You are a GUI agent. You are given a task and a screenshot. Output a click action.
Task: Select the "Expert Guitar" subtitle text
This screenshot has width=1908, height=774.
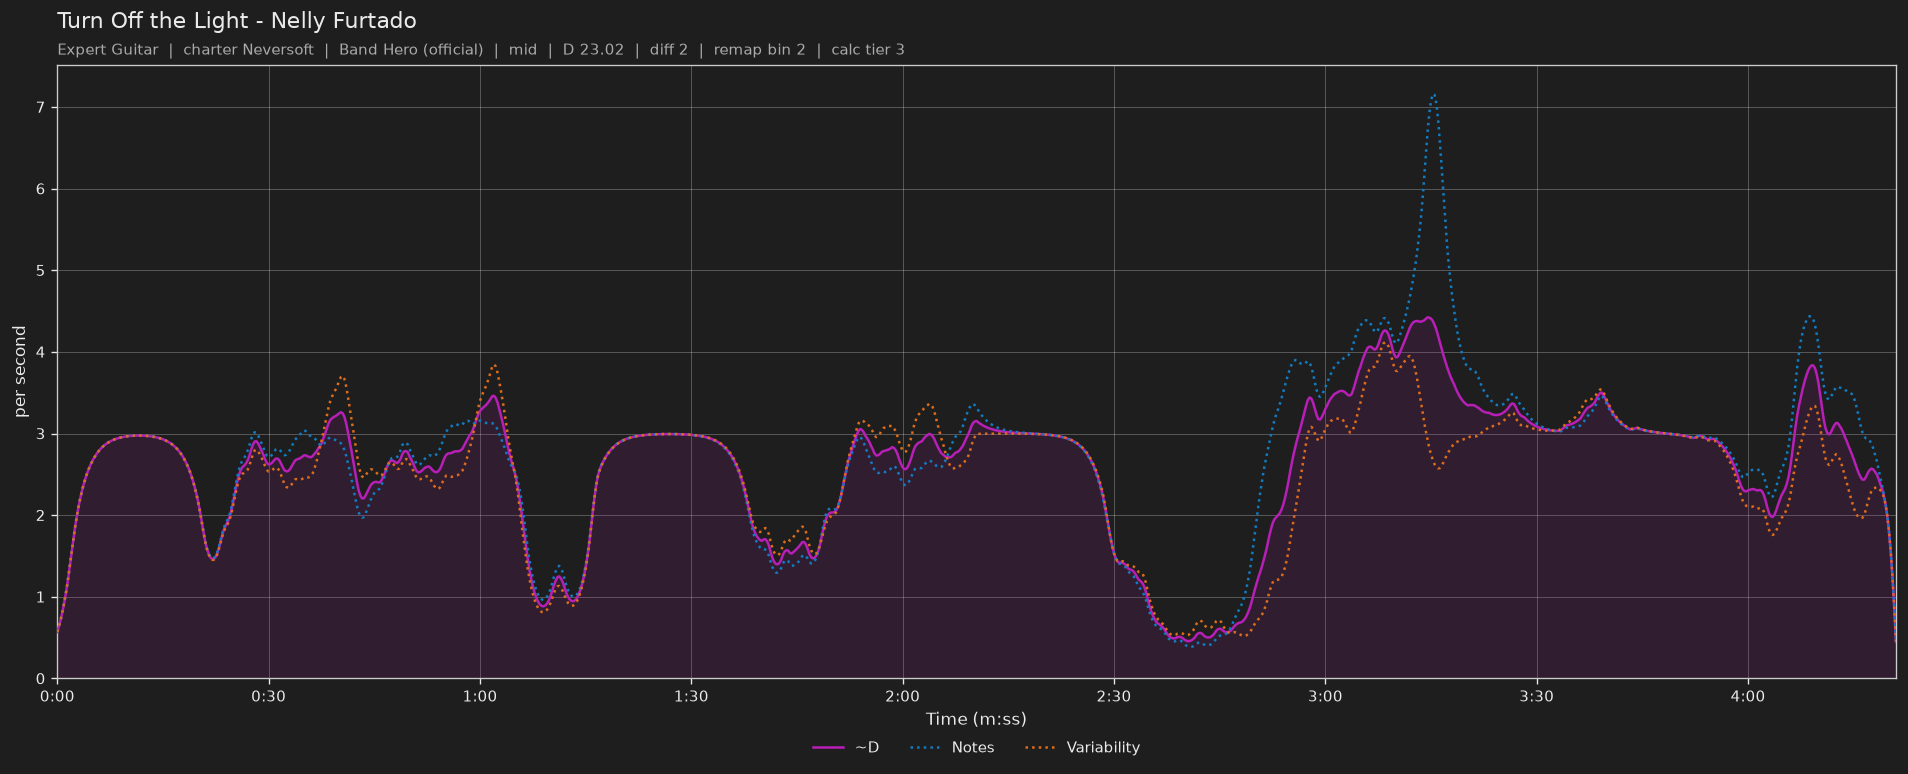click(x=108, y=50)
